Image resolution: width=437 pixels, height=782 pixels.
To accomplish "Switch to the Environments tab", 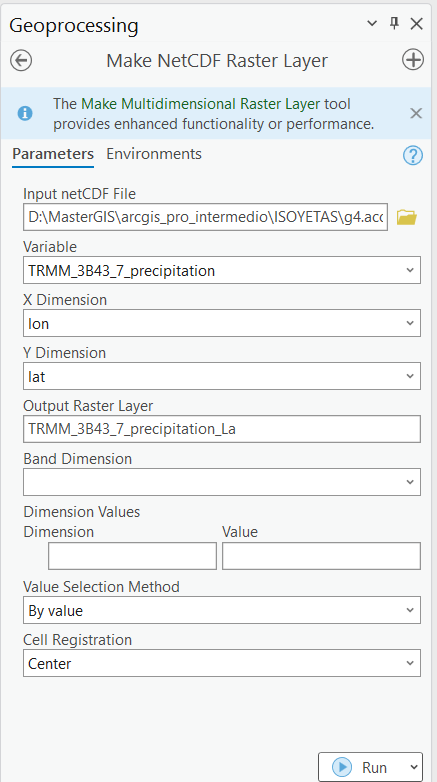I will tap(154, 154).
